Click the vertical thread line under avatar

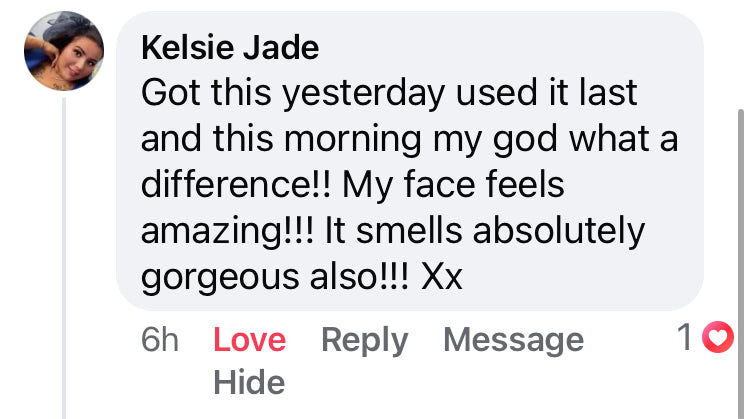point(65,250)
